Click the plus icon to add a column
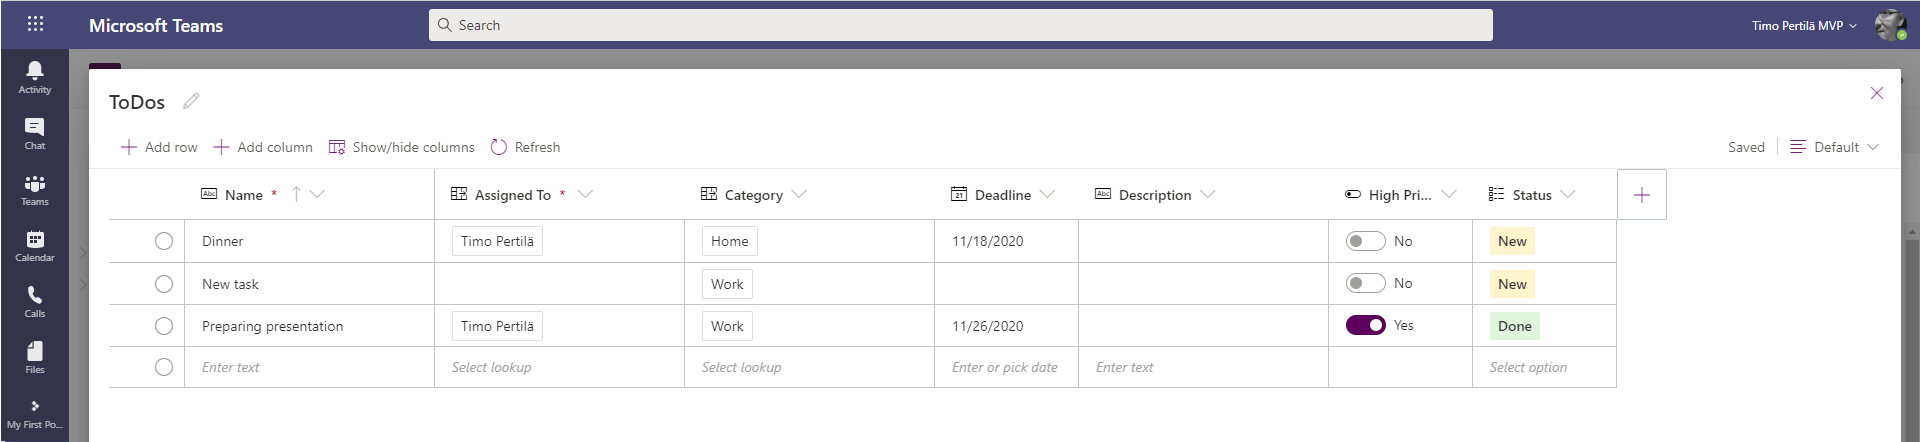Screen dimensions: 1920x442 (x=1641, y=195)
